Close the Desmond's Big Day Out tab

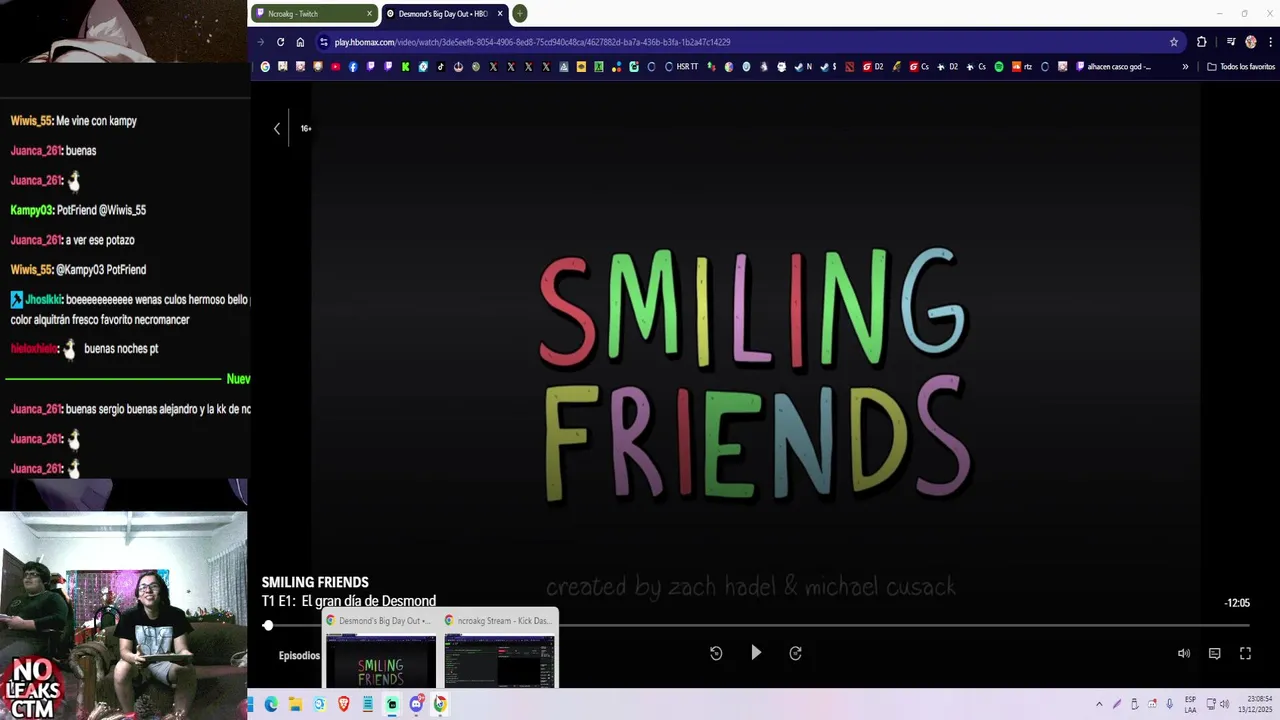coord(499,14)
